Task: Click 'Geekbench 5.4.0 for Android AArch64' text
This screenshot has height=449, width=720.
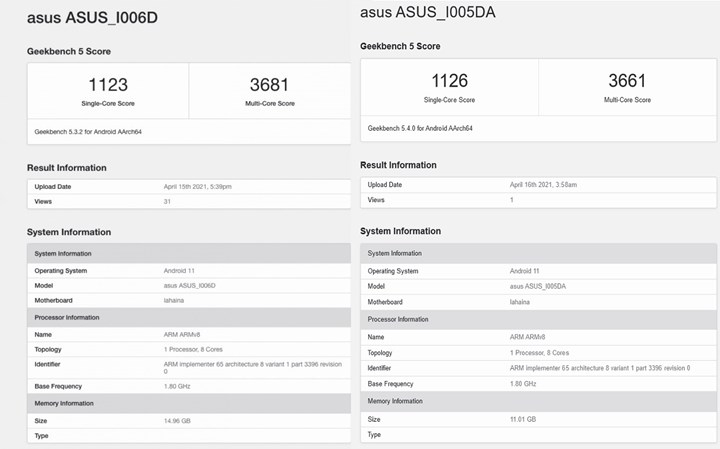Action: coord(420,128)
